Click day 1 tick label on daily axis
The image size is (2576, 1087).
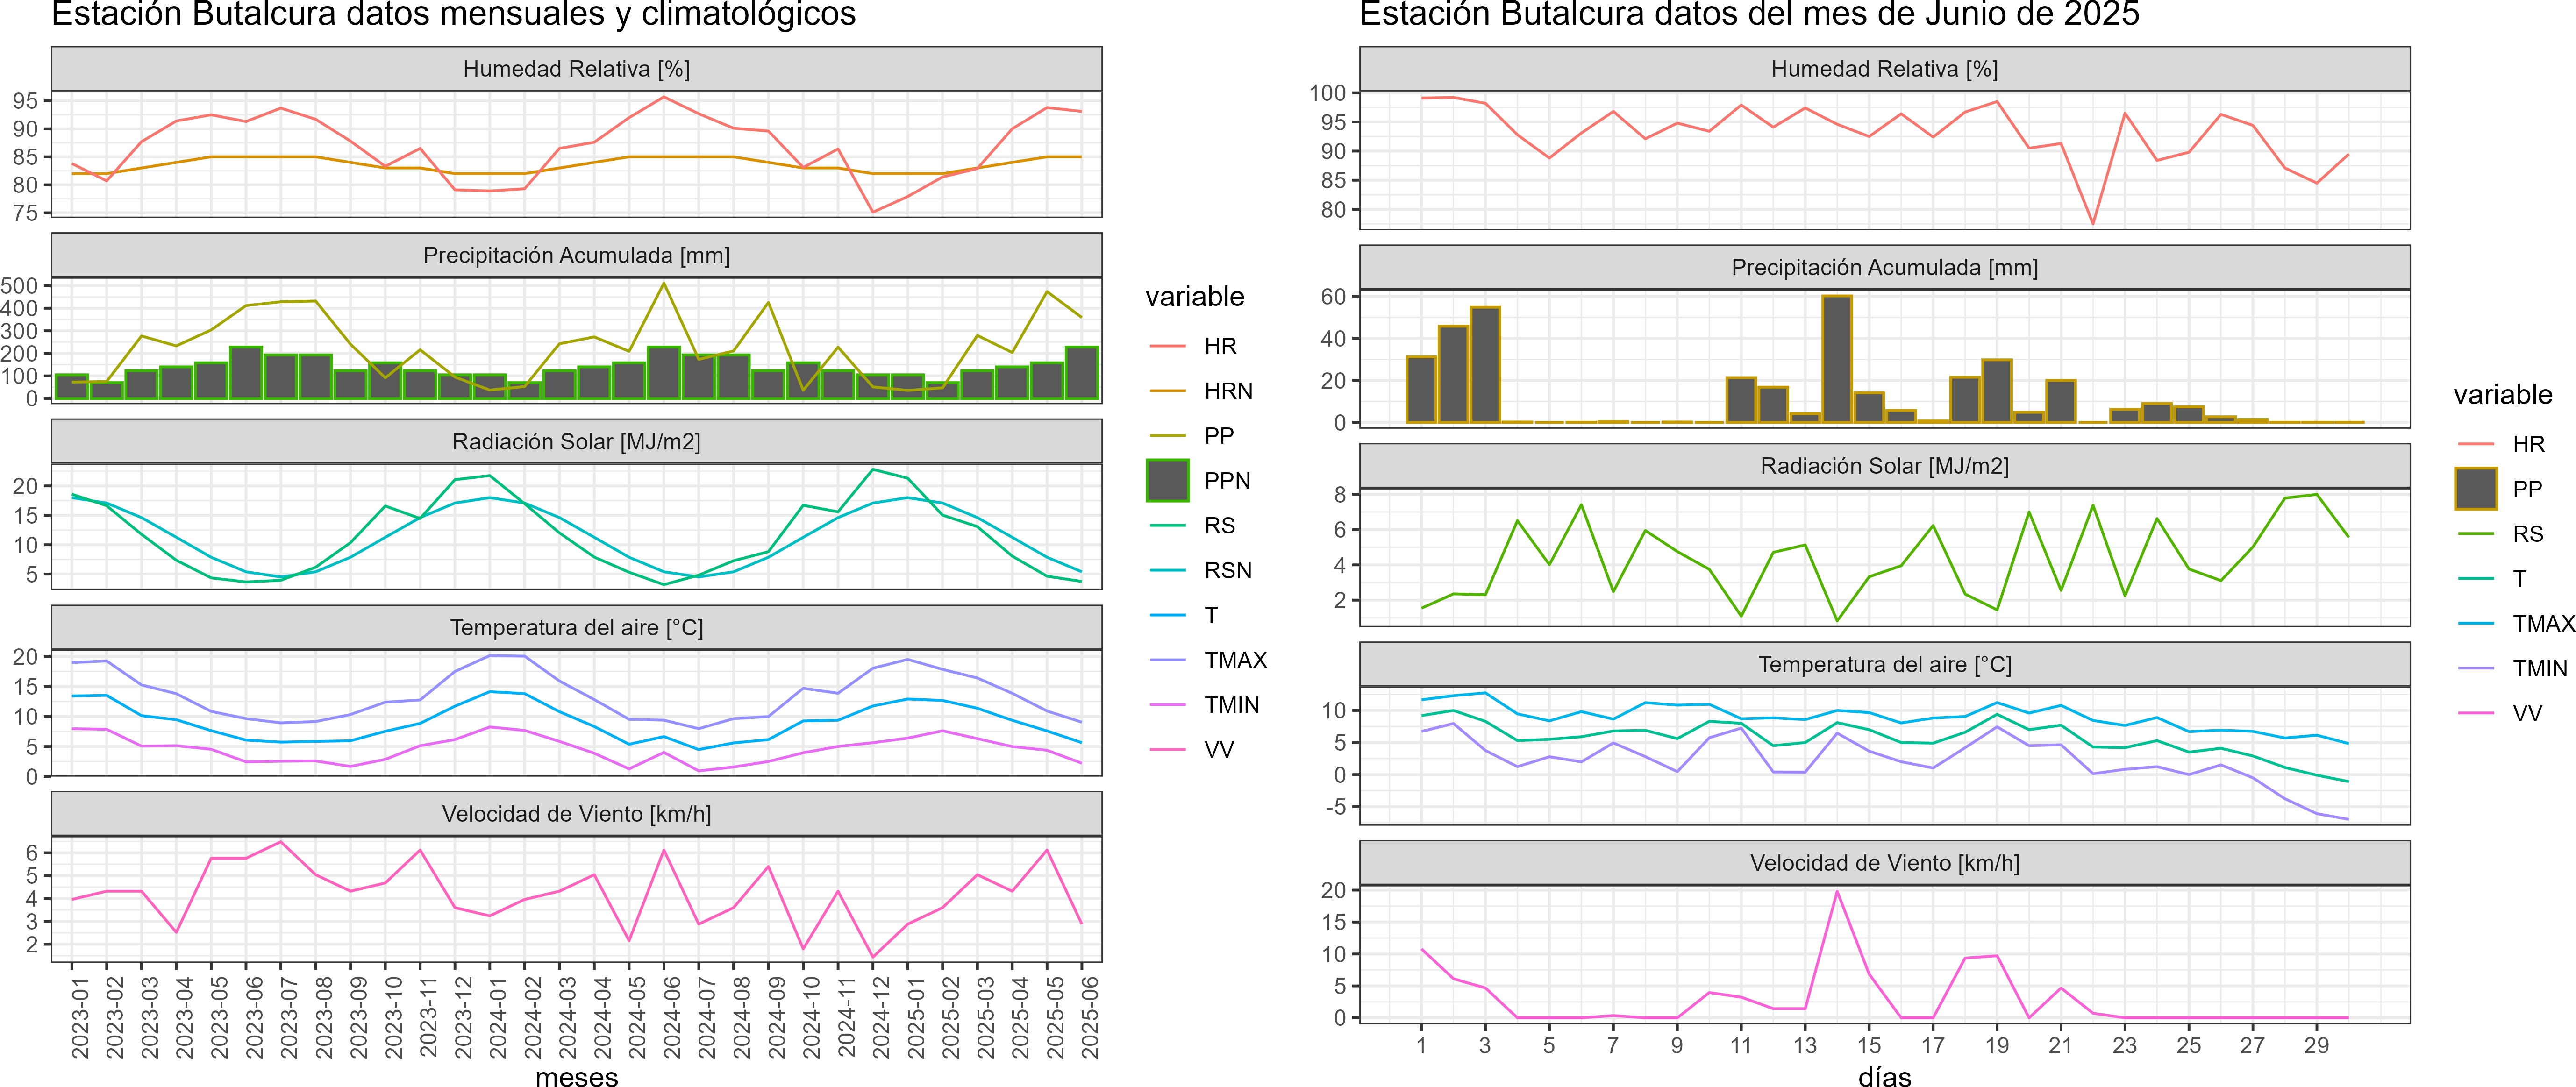pyautogui.click(x=1421, y=1045)
